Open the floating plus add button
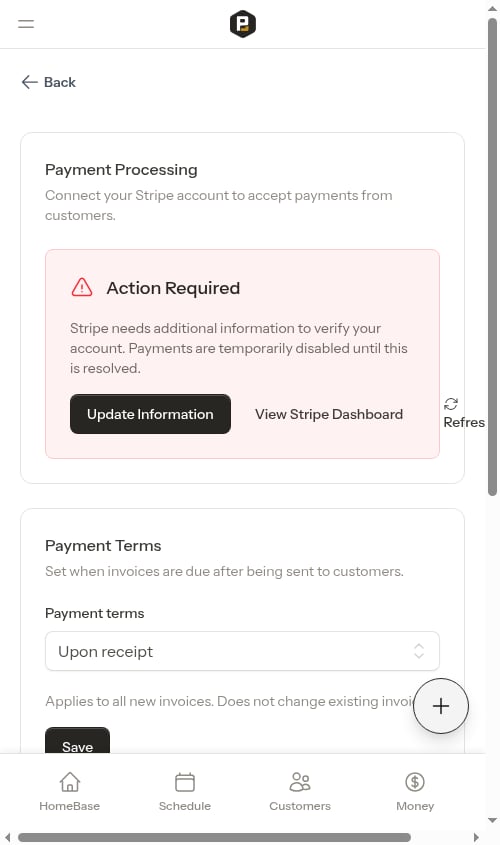The image size is (500, 845). pos(441,706)
